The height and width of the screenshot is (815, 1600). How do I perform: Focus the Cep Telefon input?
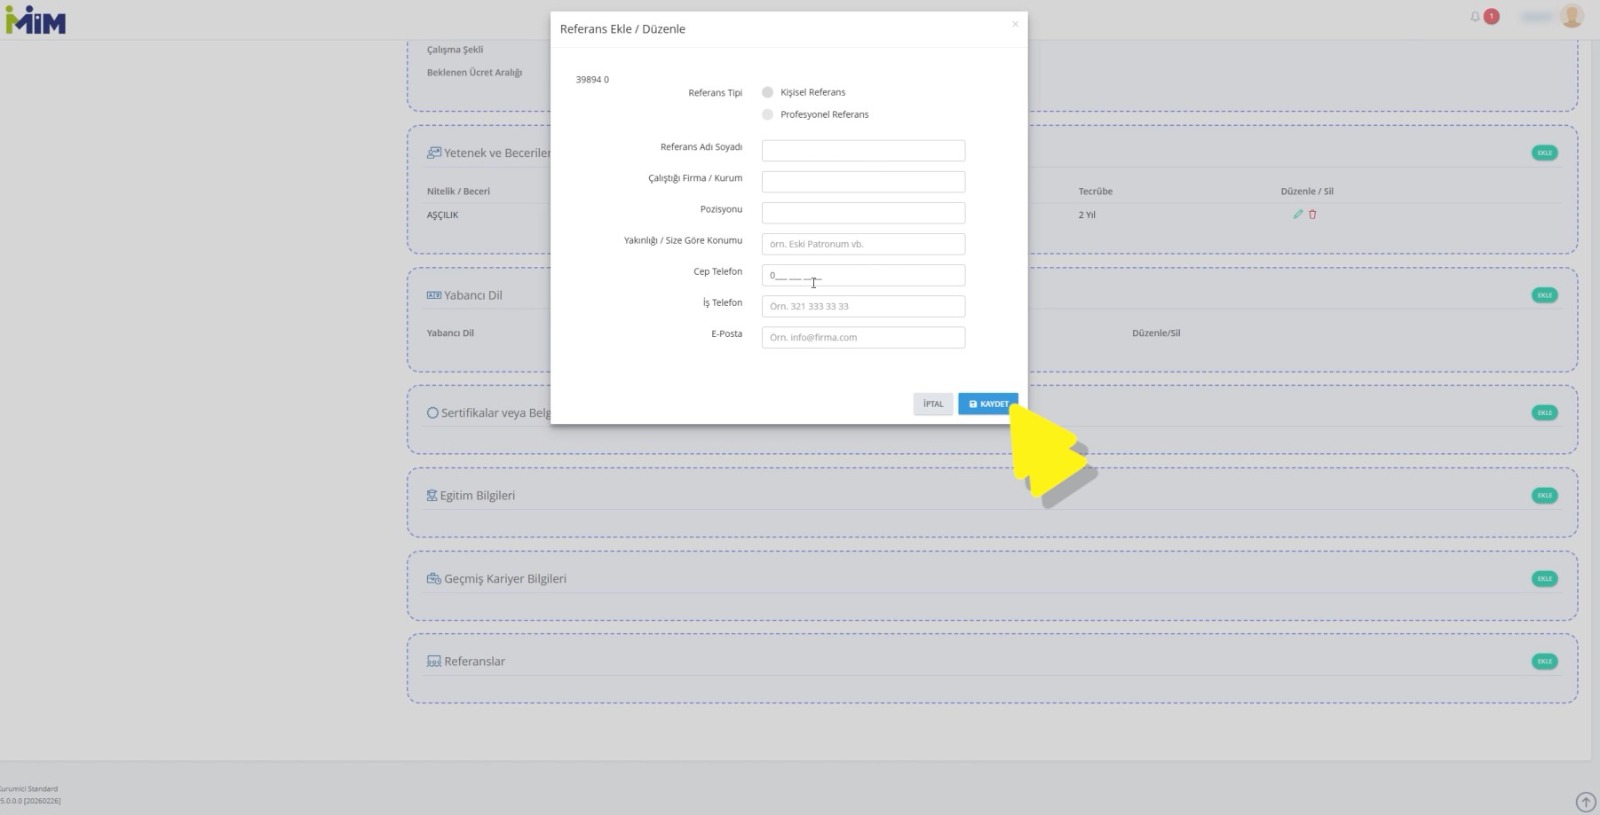(863, 275)
